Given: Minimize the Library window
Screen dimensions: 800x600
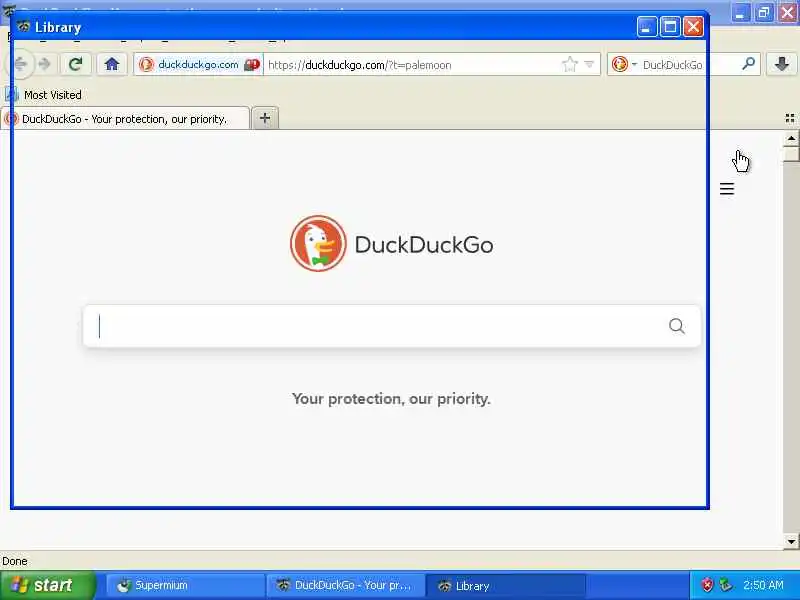Looking at the screenshot, I should click(x=647, y=27).
